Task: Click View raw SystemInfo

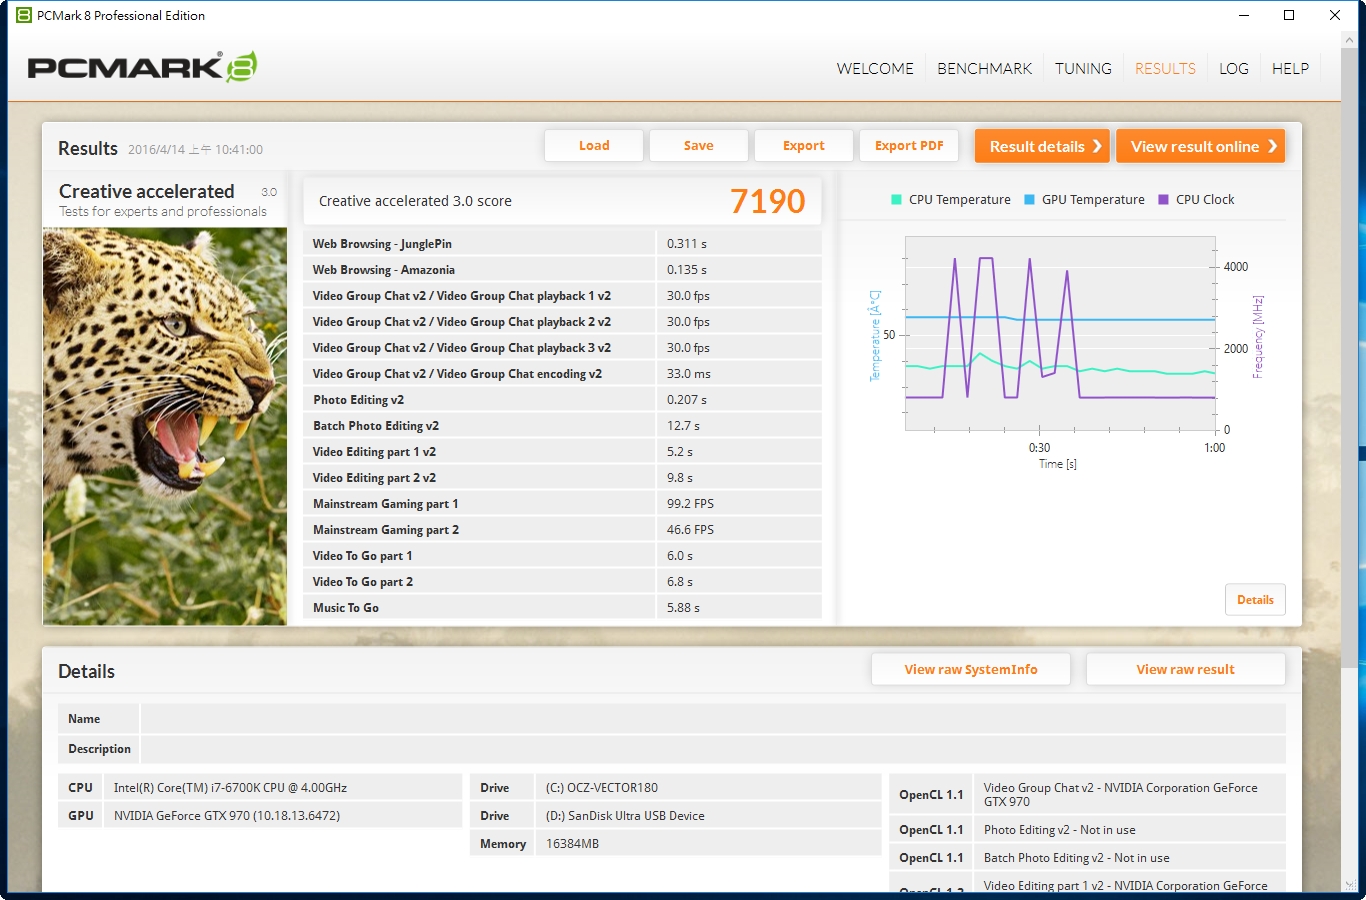Action: (971, 670)
